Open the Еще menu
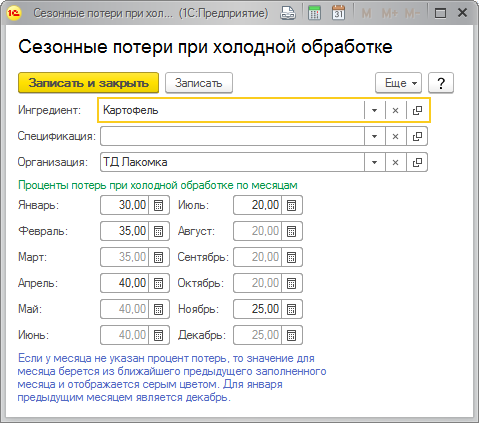 398,83
